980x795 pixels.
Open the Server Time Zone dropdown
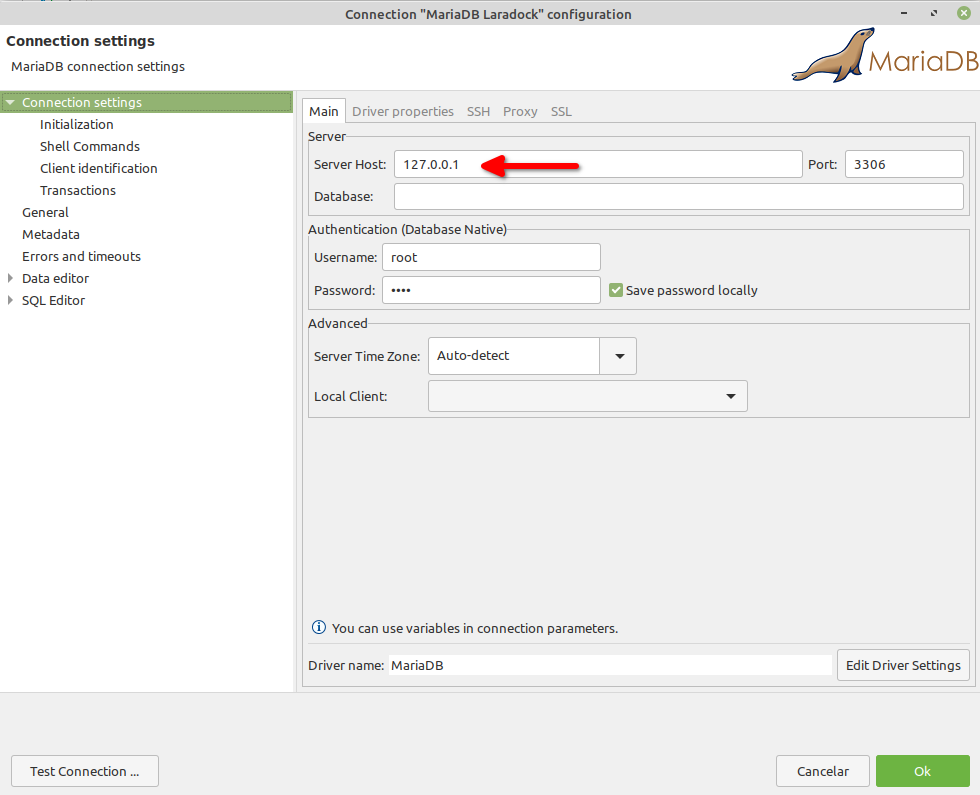point(618,356)
